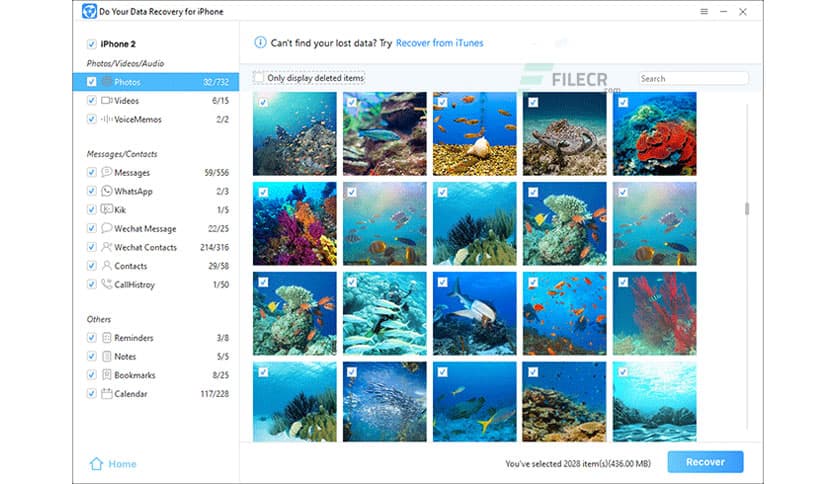Click the Kik icon
836x484 pixels.
107,209
